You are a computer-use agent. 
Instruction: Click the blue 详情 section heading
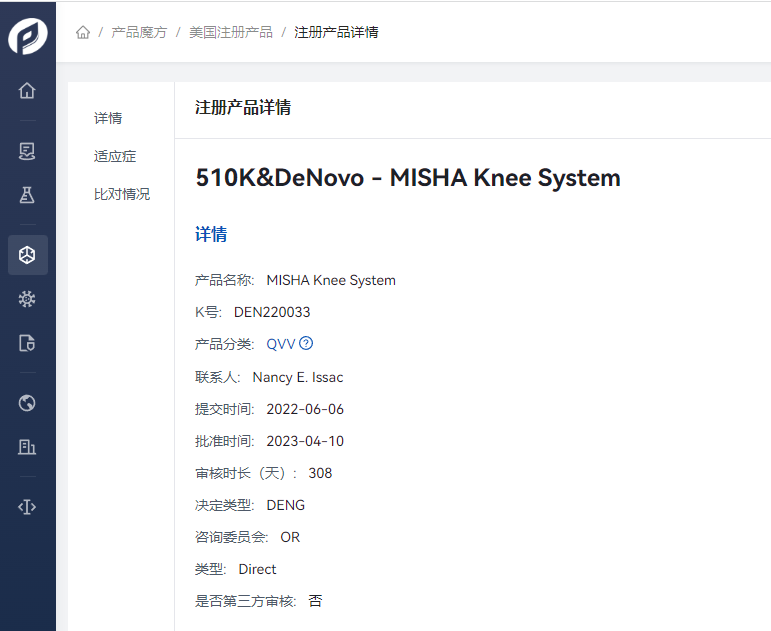[x=211, y=234]
